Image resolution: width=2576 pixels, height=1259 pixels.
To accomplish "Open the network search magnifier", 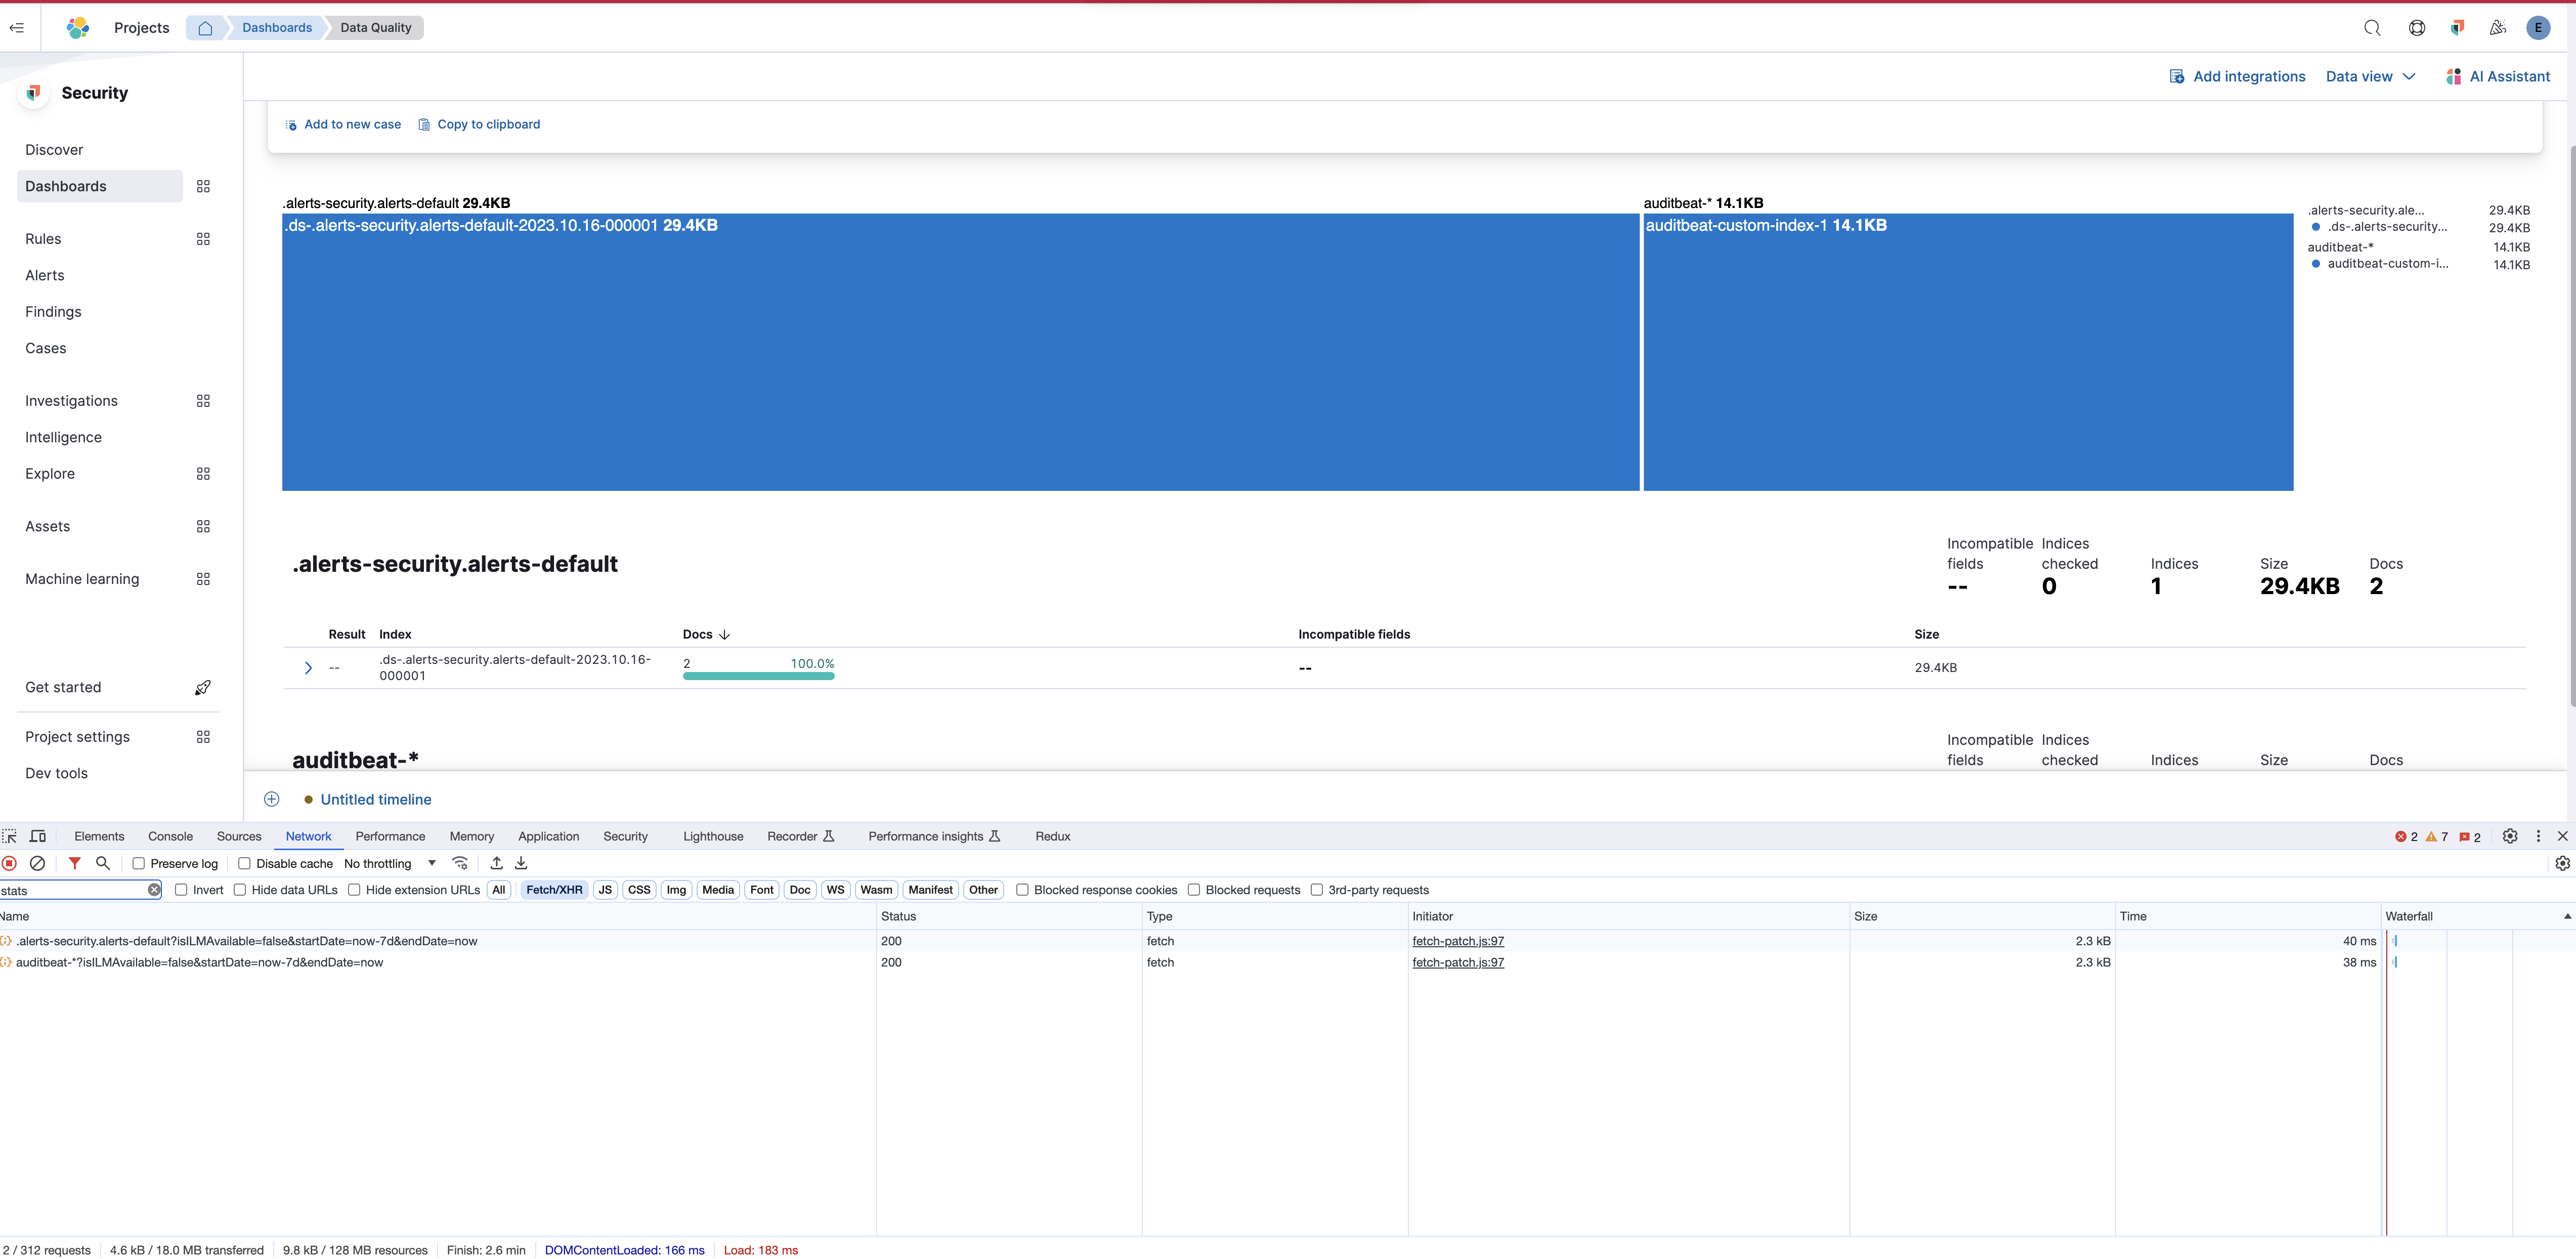I will click(102, 863).
